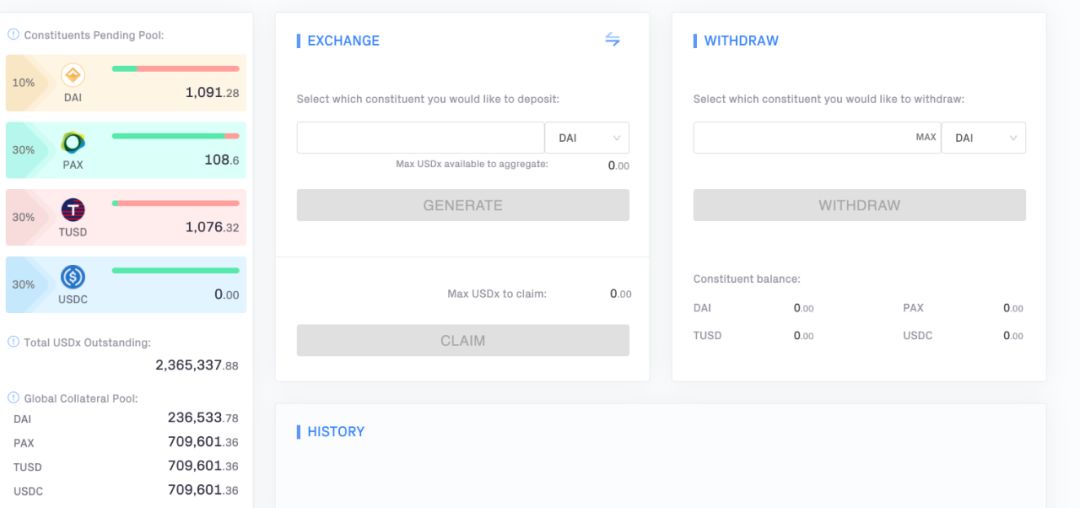Click the GENERATE button
This screenshot has width=1080, height=508.
463,205
